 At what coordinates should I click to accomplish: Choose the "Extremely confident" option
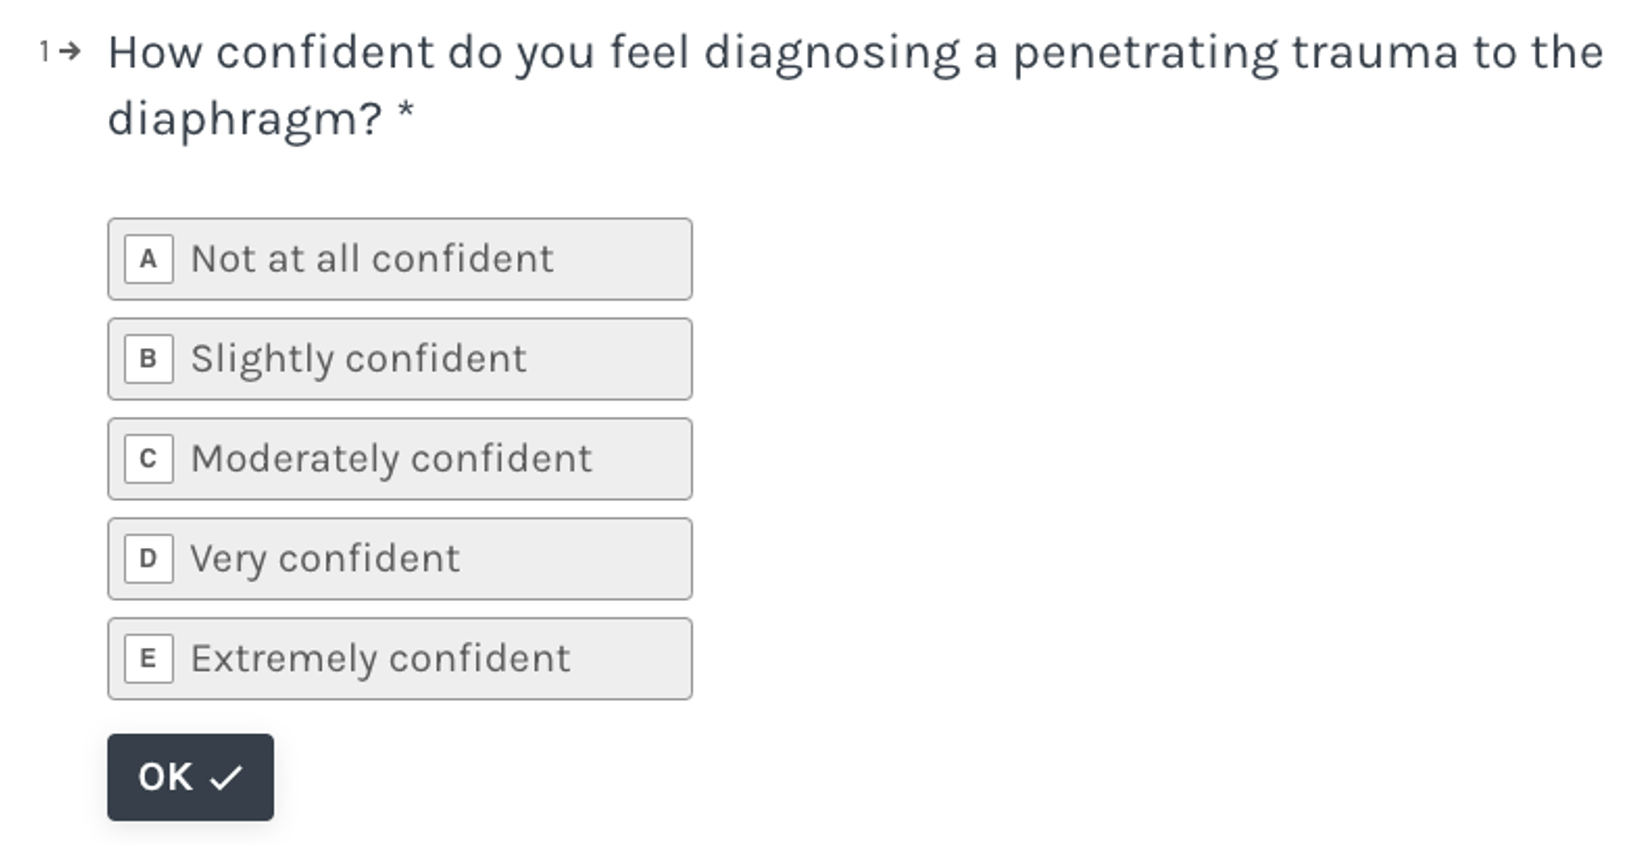[400, 659]
